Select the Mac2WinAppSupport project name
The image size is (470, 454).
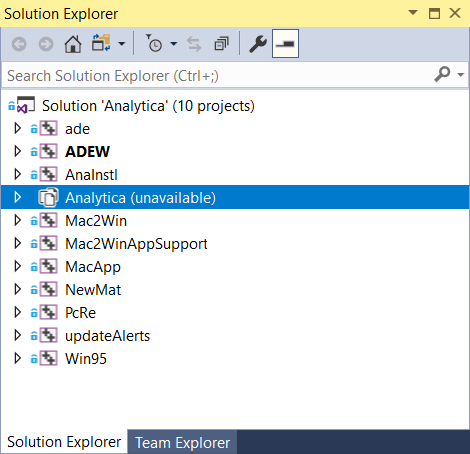[x=136, y=244]
